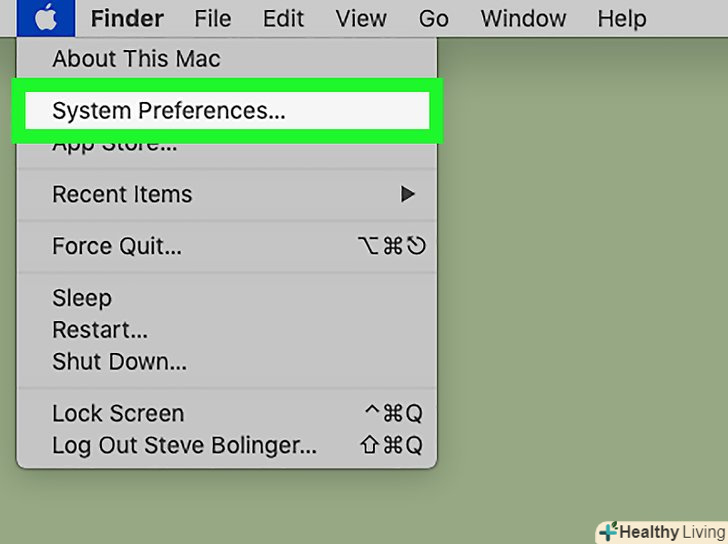Select About This Mac

136,59
